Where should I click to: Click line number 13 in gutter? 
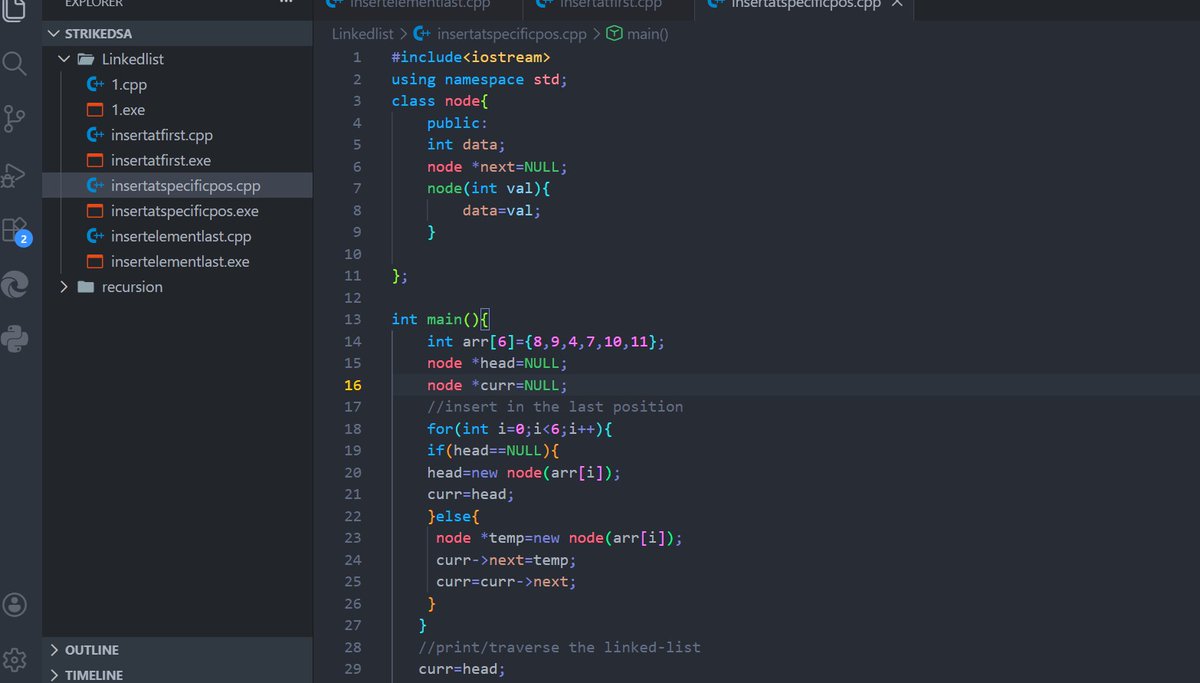353,319
